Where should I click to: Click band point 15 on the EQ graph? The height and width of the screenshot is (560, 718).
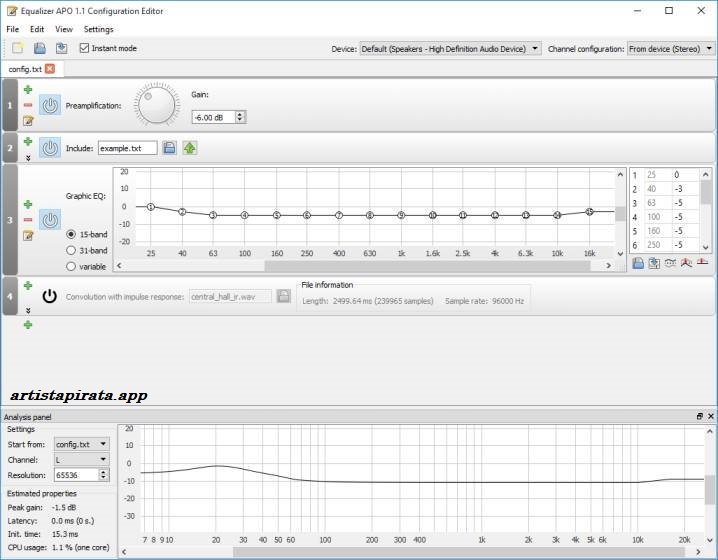(x=589, y=212)
